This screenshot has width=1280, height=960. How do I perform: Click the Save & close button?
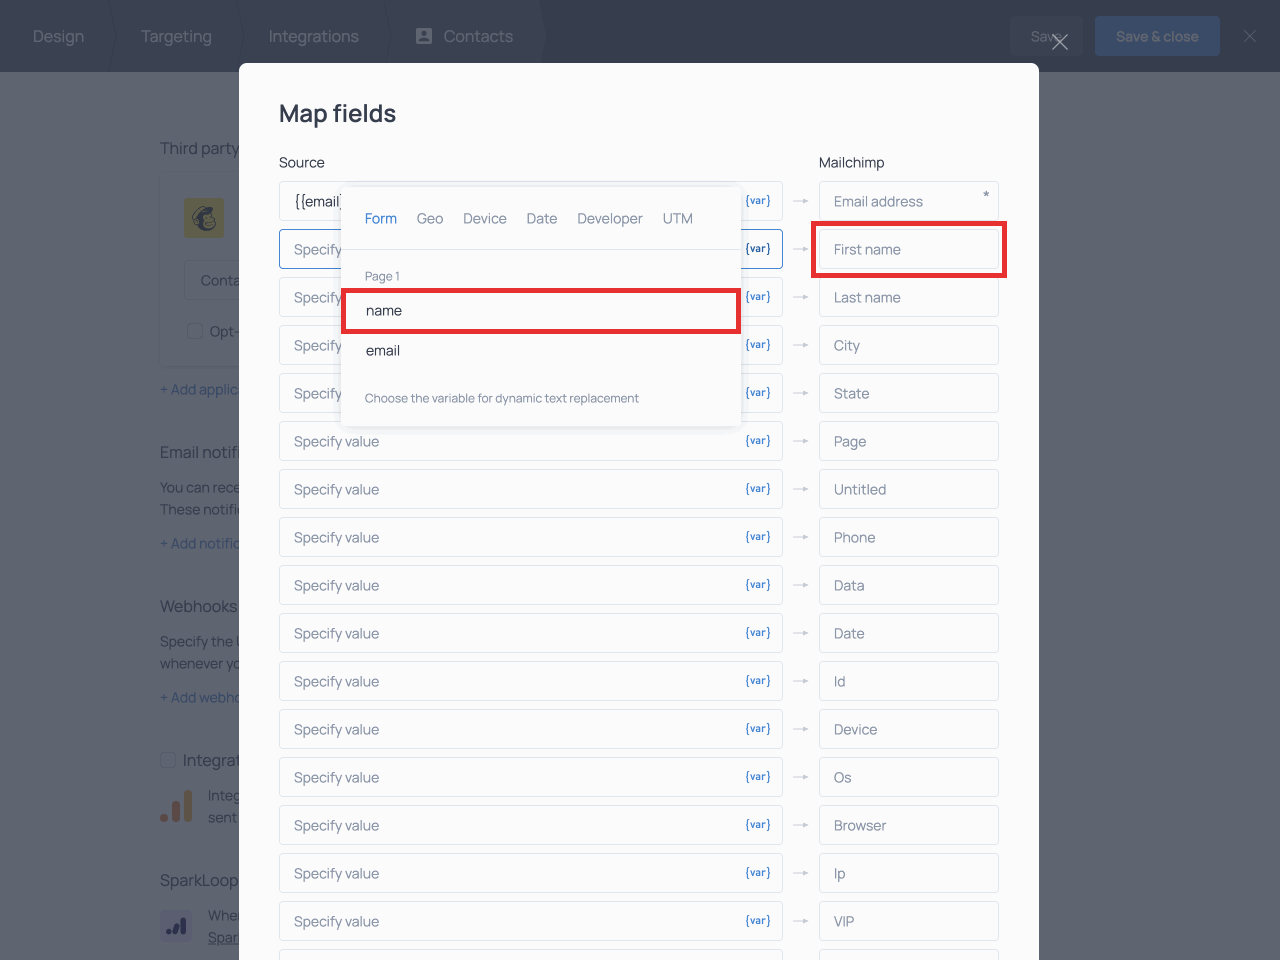pyautogui.click(x=1157, y=36)
